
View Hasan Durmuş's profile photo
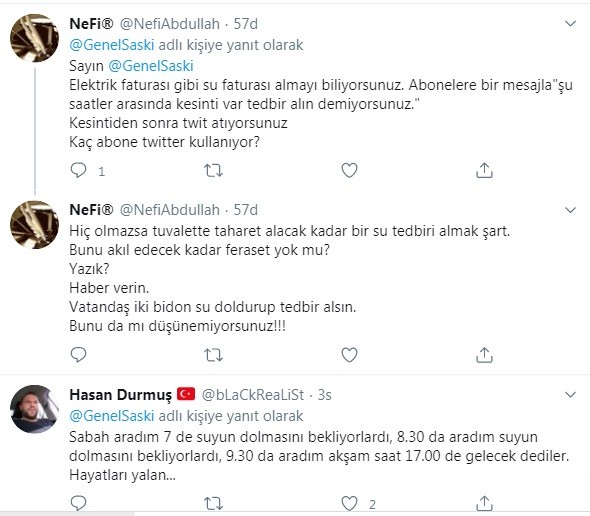[34, 409]
